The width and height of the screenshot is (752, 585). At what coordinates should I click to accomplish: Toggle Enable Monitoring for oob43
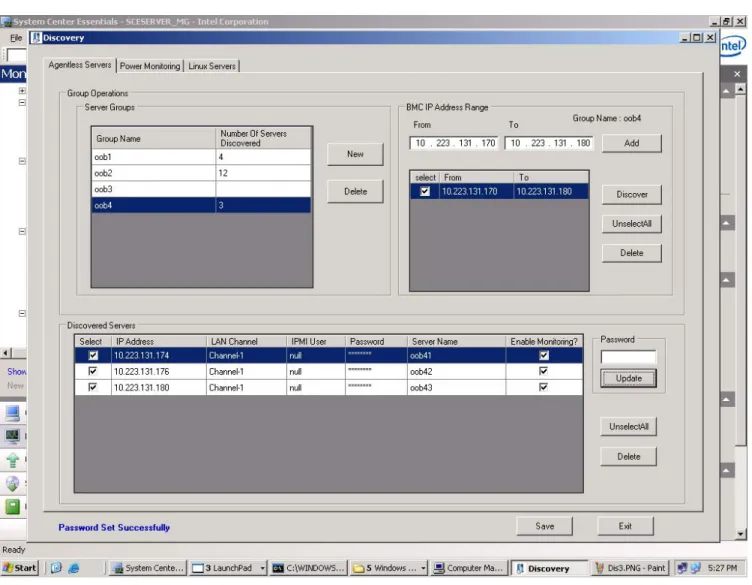pos(544,387)
